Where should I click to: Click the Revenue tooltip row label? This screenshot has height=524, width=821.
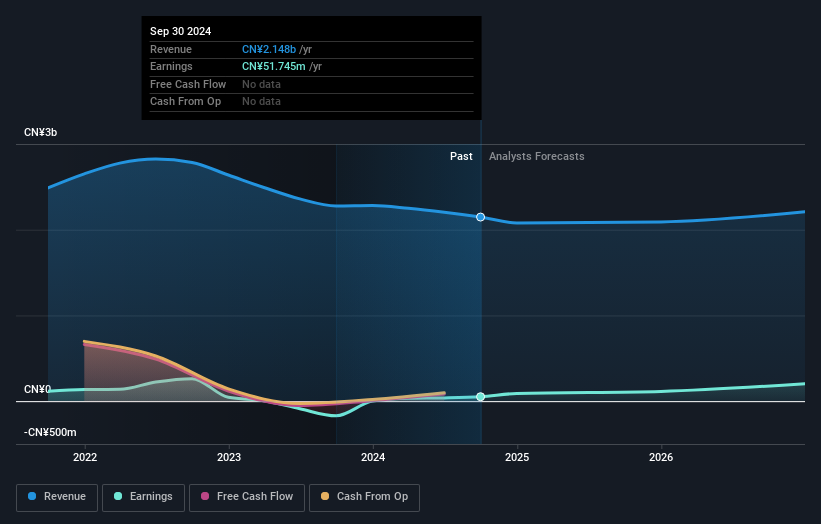click(171, 49)
